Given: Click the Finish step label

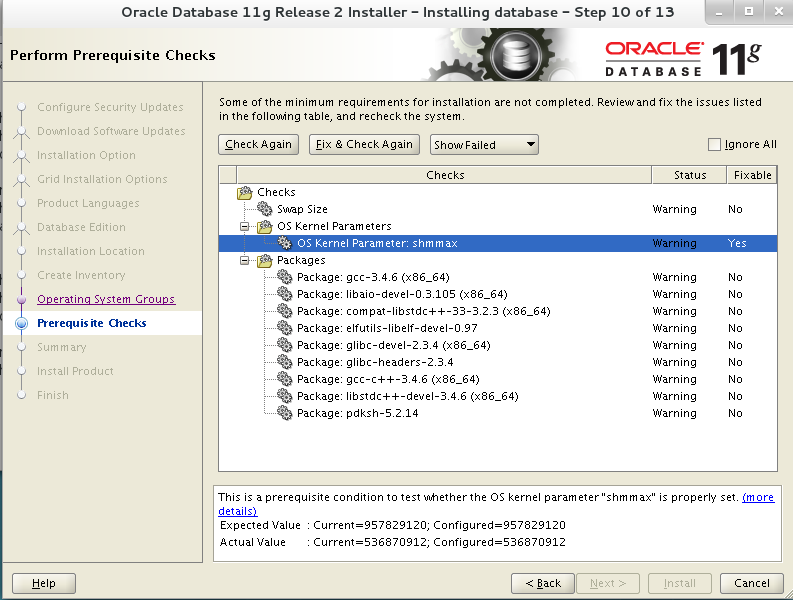Looking at the screenshot, I should click(53, 395).
